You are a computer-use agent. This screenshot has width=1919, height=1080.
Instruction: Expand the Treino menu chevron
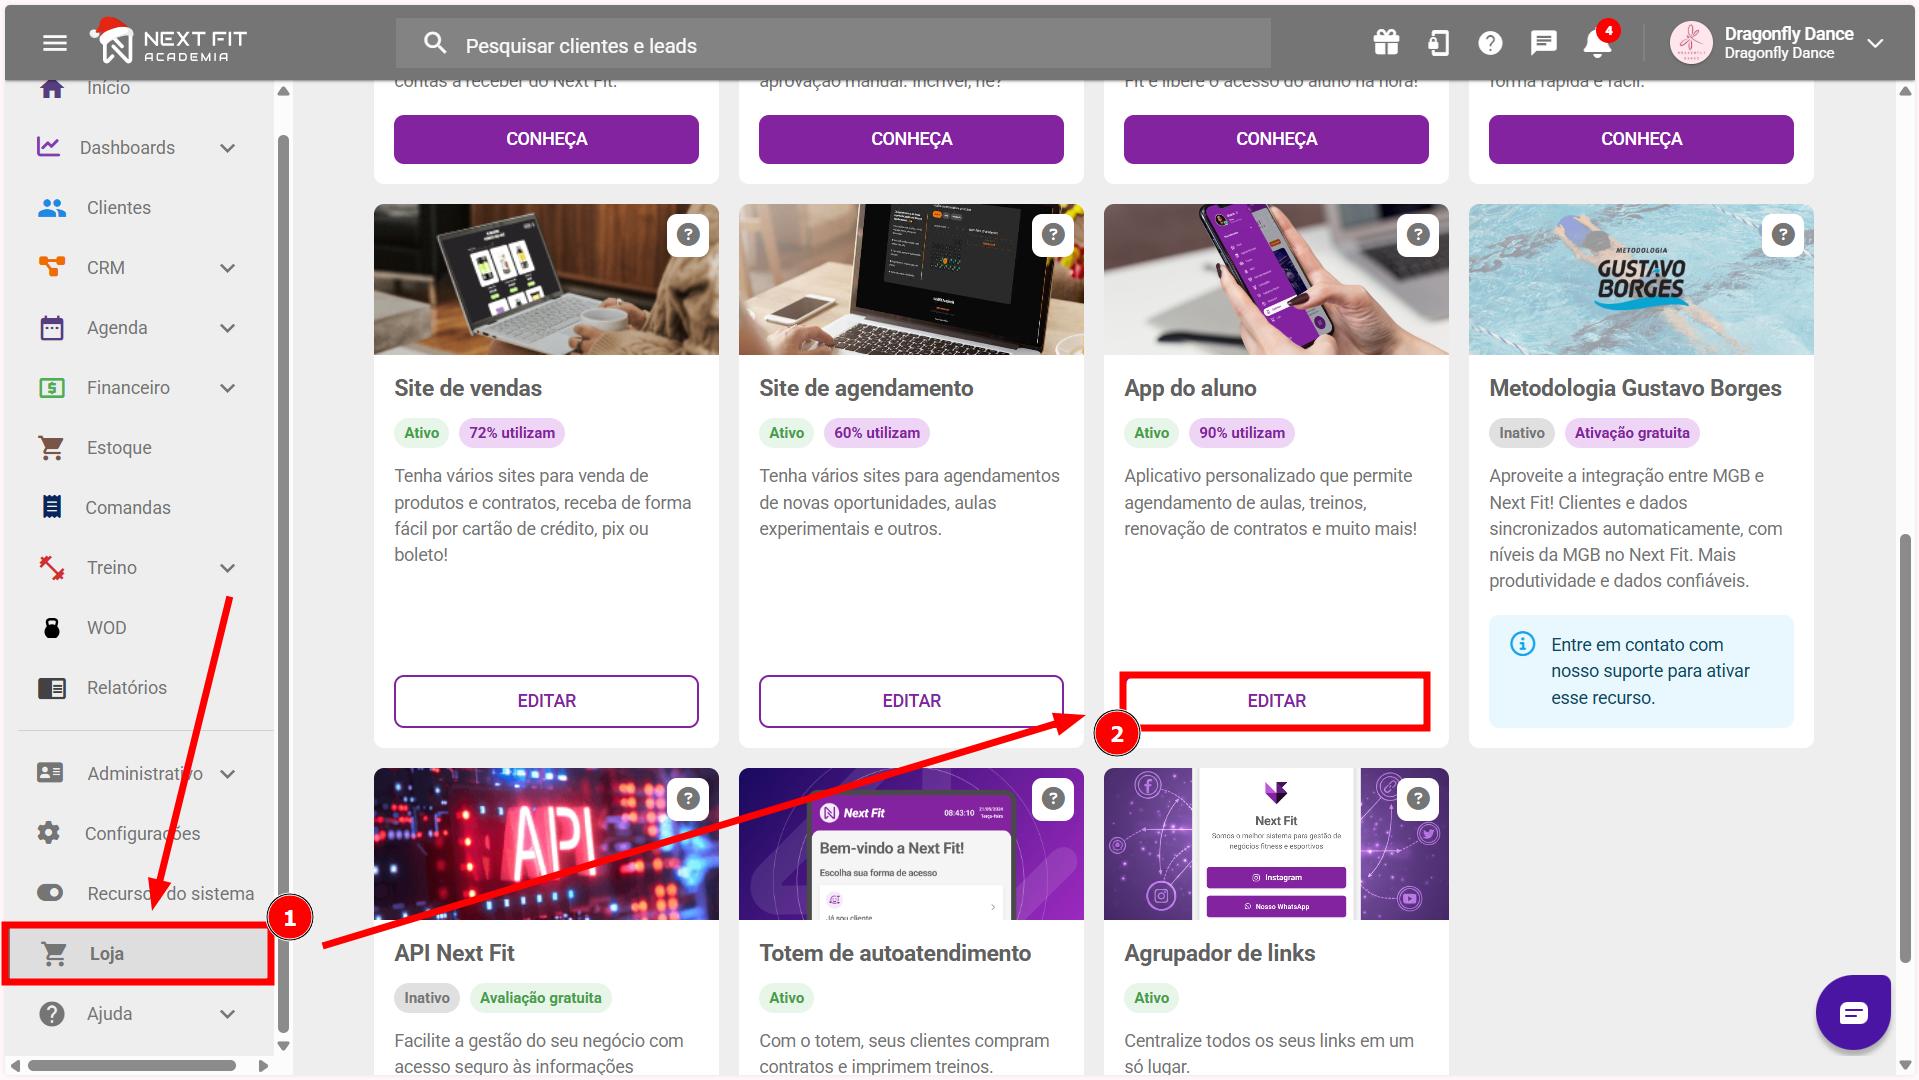(x=228, y=568)
